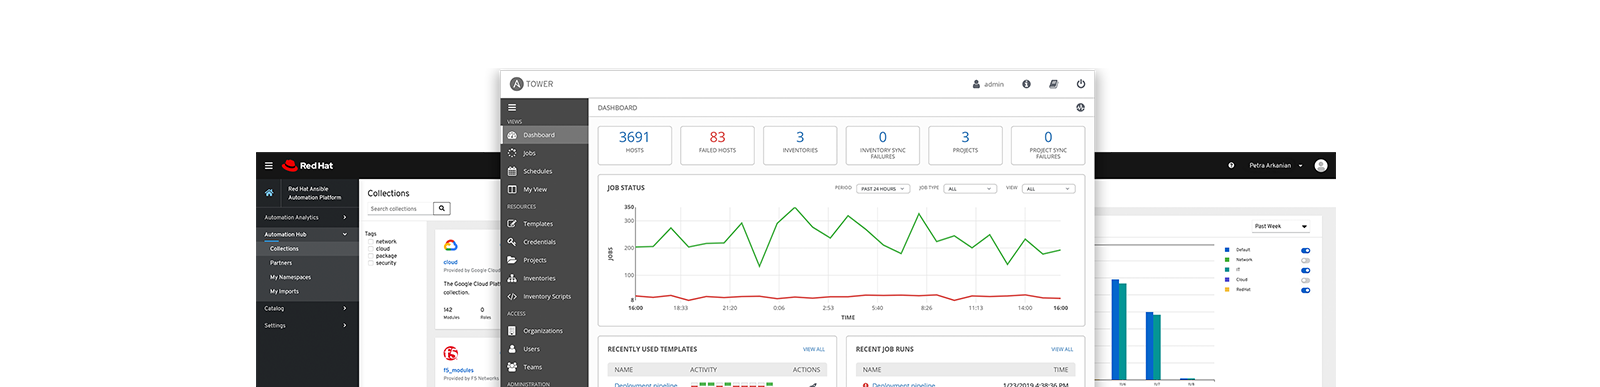
Task: Click the blue Default legend swatch
Action: click(1227, 250)
